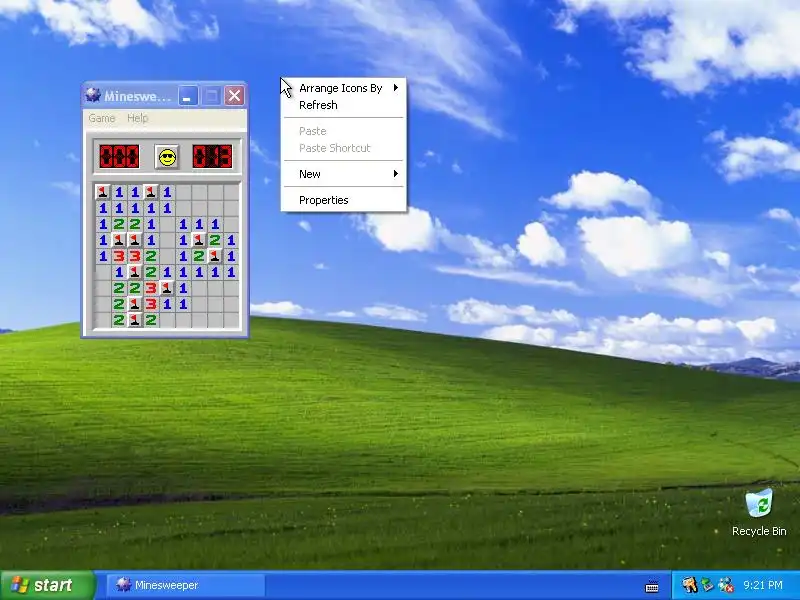Click the greyed-out Paste menu entry

coord(344,131)
